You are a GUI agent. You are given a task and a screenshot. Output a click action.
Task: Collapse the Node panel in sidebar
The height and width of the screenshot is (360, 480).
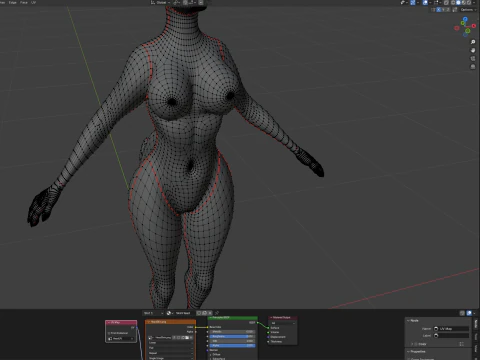[408, 321]
